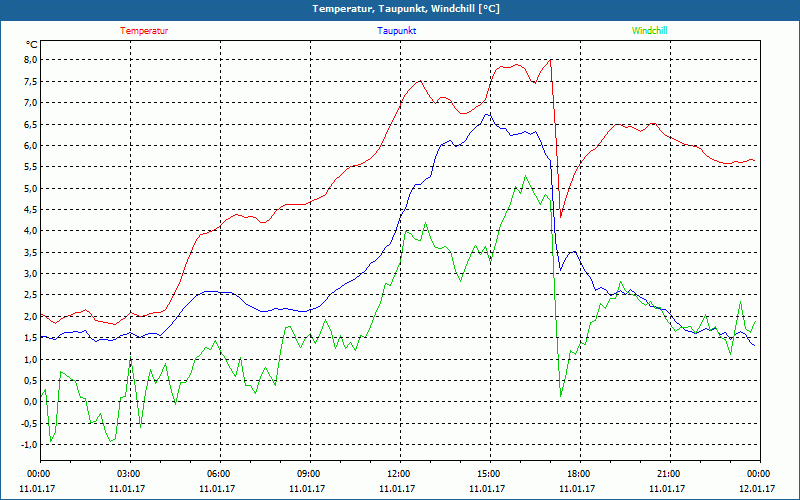
Task: Click the '1,0' y-axis value
Action: pos(31,359)
